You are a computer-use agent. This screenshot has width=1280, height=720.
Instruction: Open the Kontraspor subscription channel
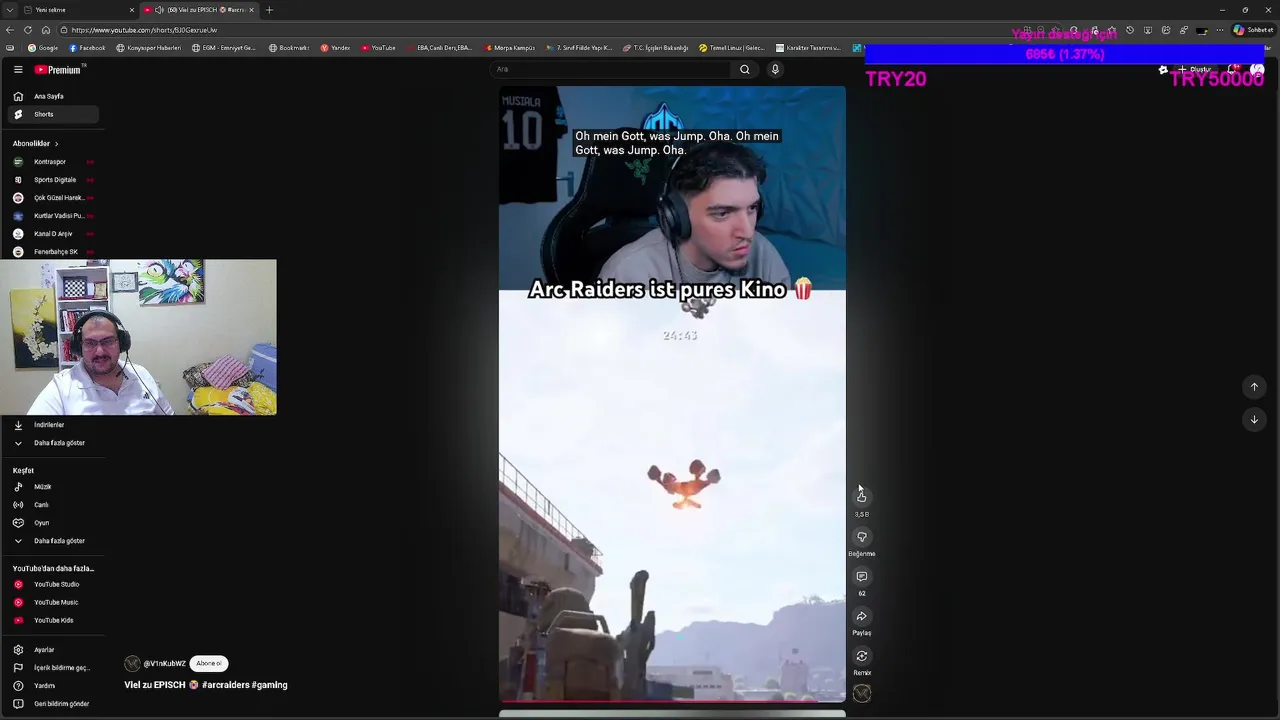(x=53, y=162)
